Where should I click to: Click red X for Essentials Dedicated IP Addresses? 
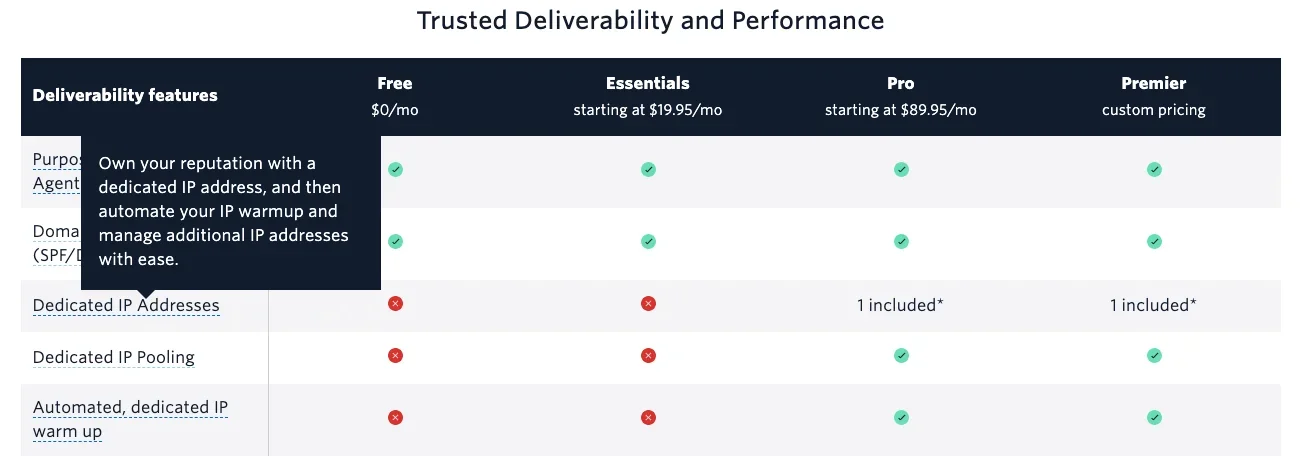coord(648,303)
